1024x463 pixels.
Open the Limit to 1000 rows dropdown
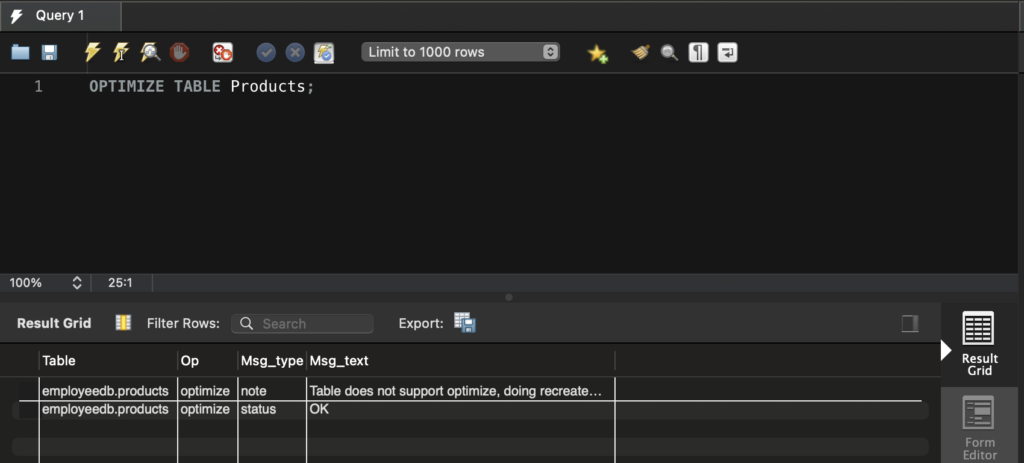[460, 52]
